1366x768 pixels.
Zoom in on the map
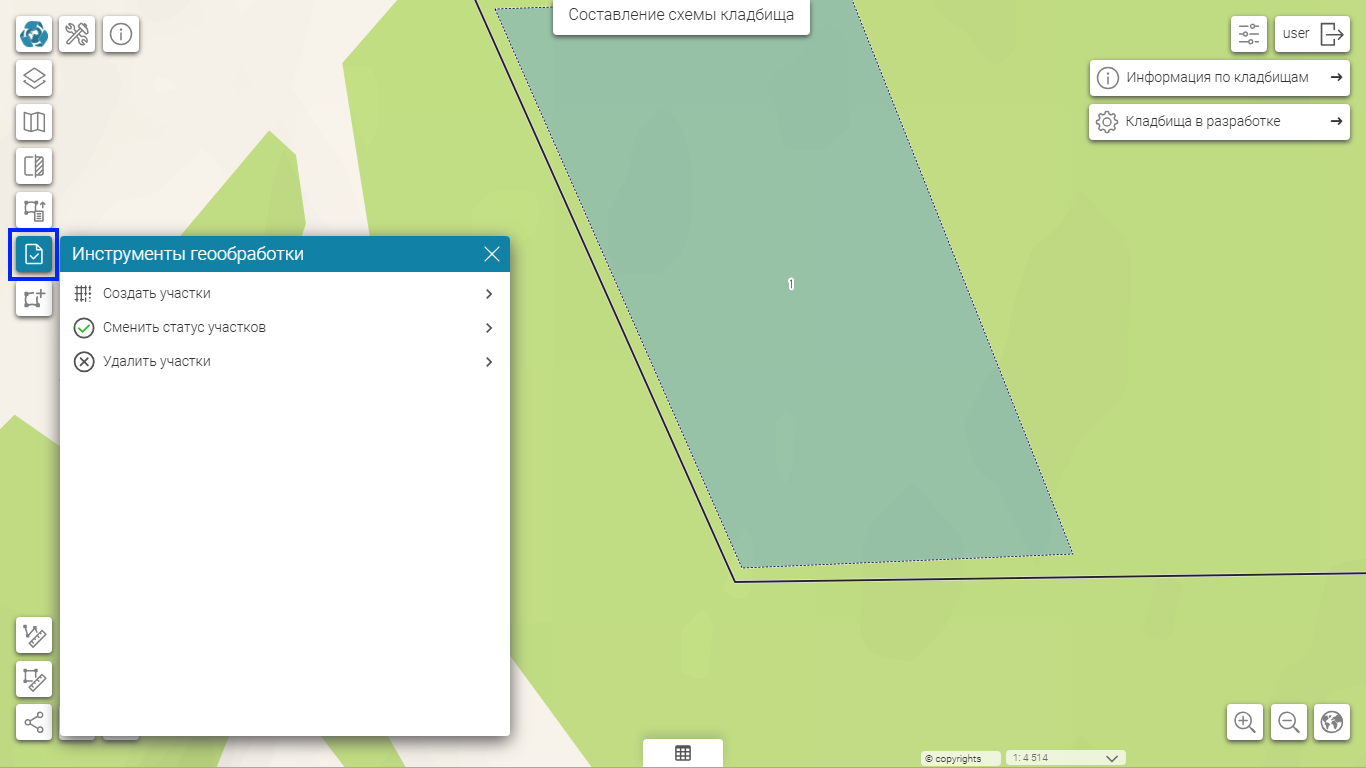coord(1245,722)
